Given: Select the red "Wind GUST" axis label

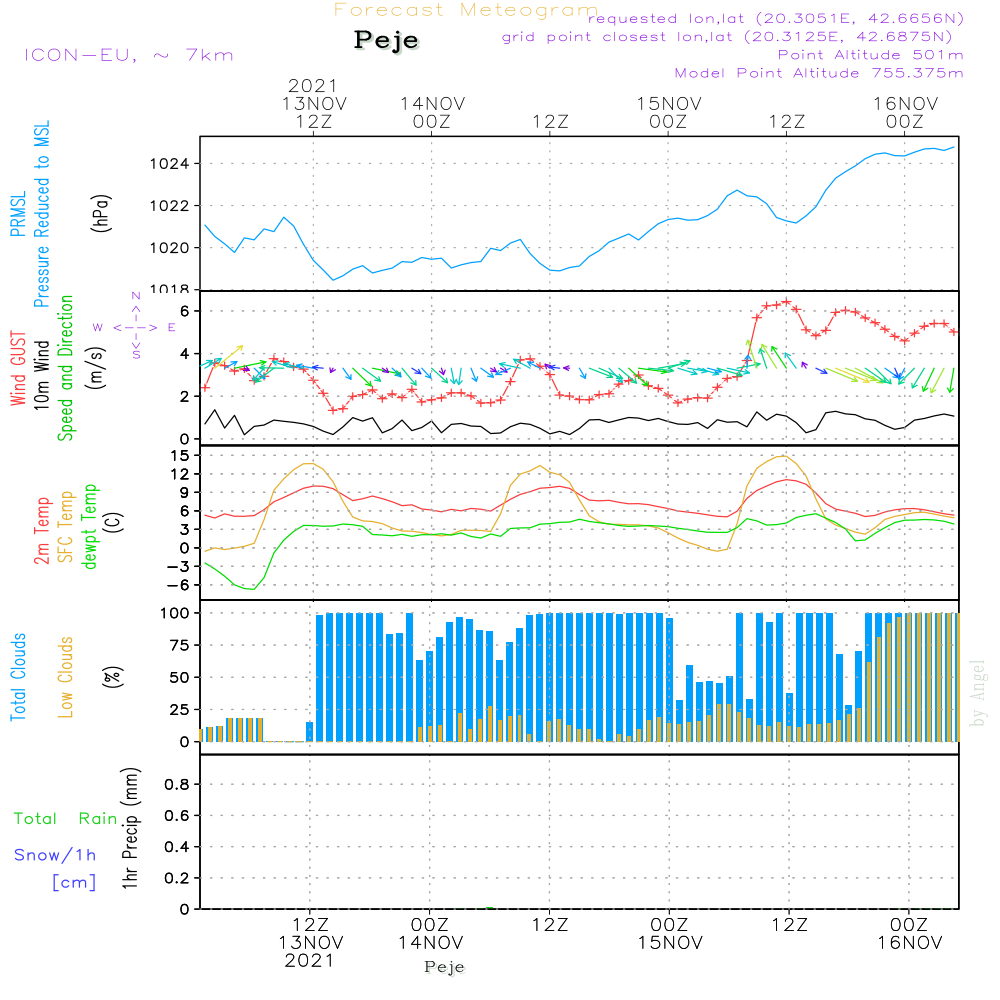Looking at the screenshot, I should [x=20, y=367].
